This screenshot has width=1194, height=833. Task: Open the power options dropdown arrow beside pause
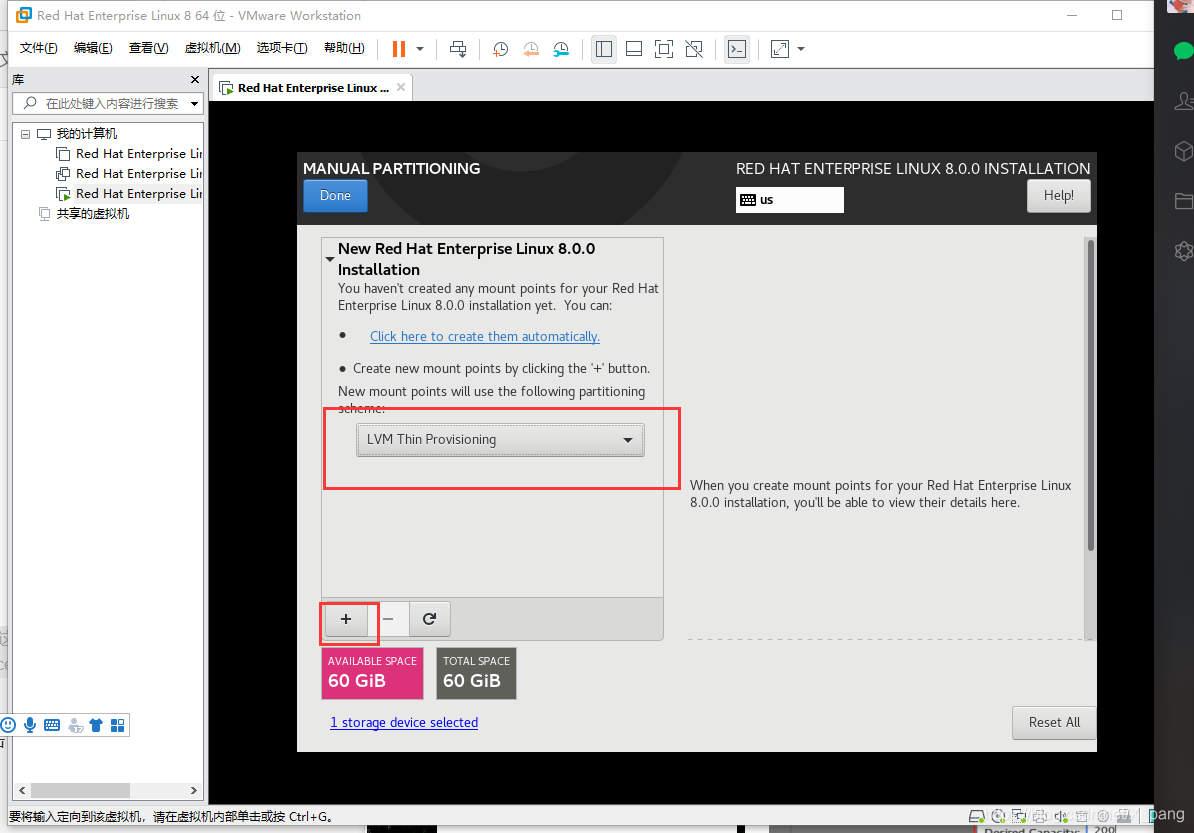tap(420, 49)
